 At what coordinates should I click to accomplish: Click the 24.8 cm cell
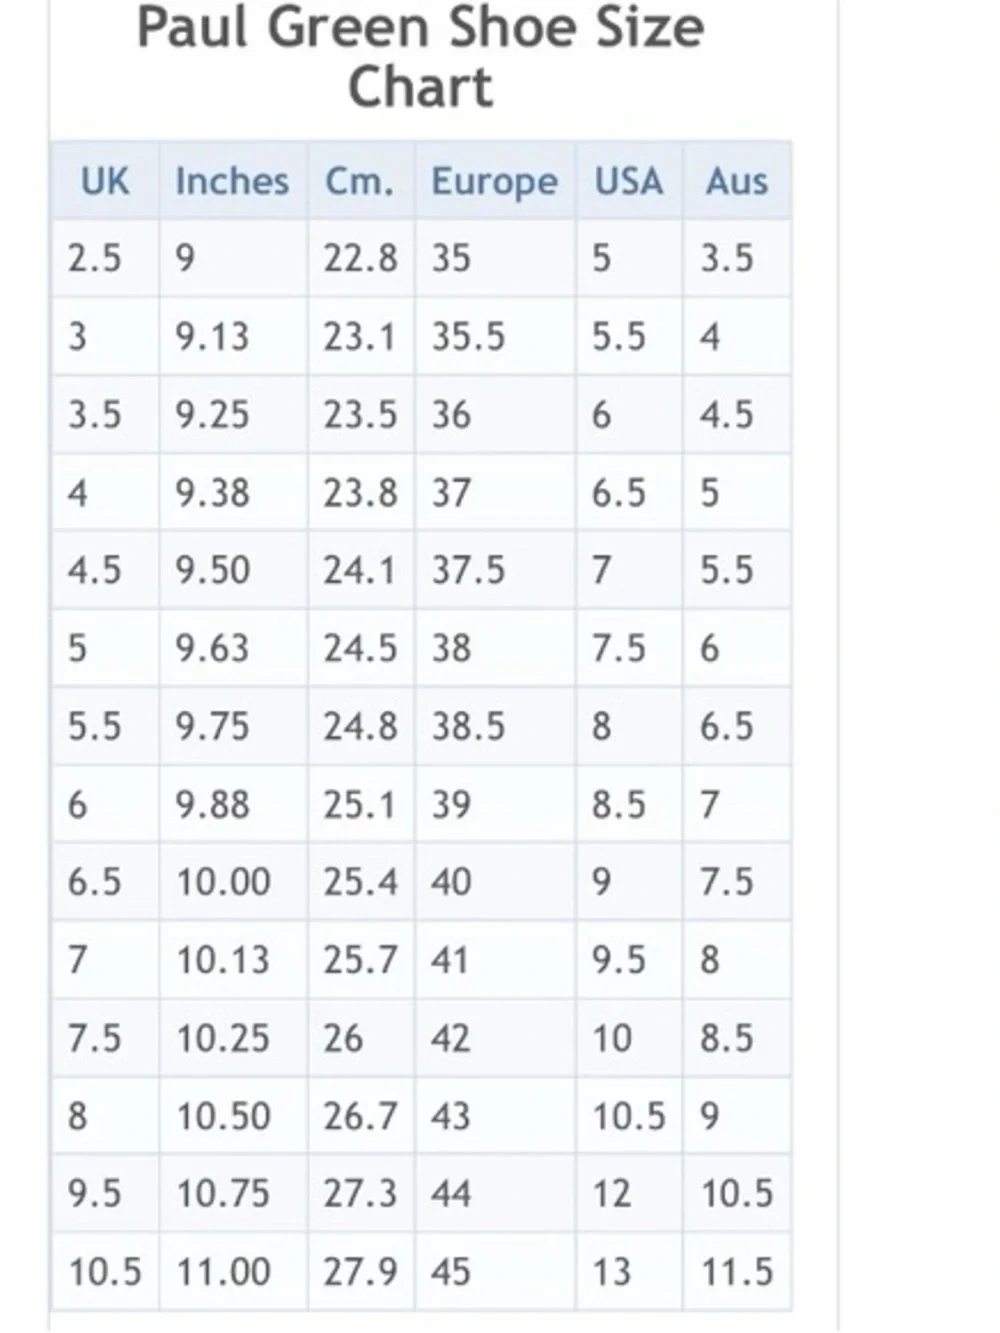[x=360, y=726]
